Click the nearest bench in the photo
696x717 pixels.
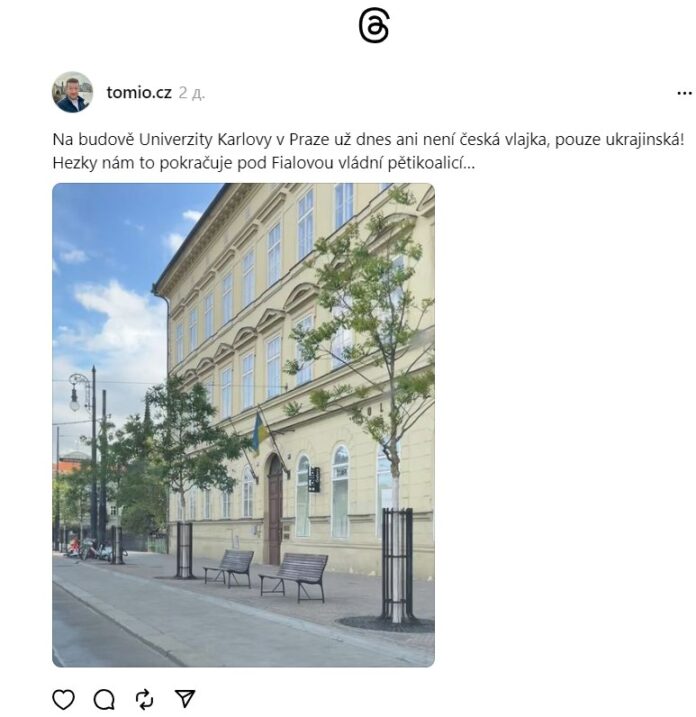pyautogui.click(x=294, y=578)
